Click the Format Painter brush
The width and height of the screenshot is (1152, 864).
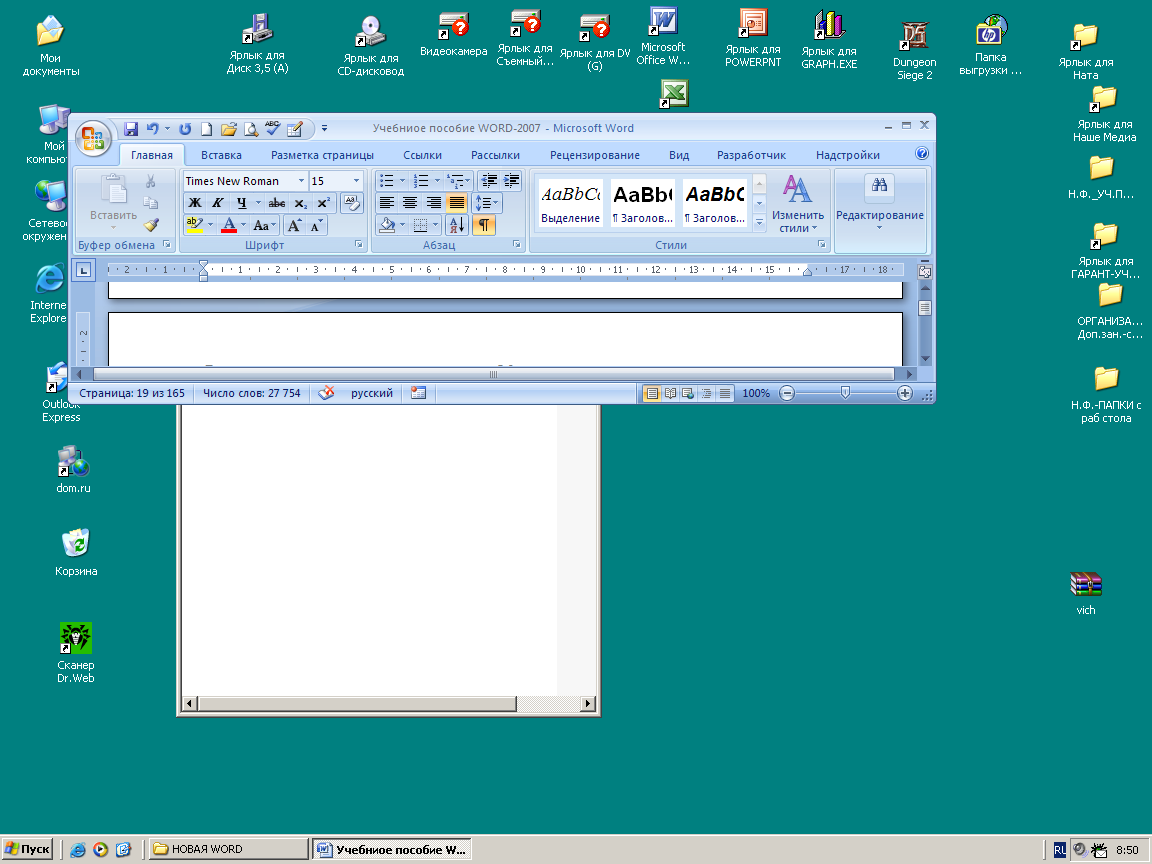[x=151, y=225]
